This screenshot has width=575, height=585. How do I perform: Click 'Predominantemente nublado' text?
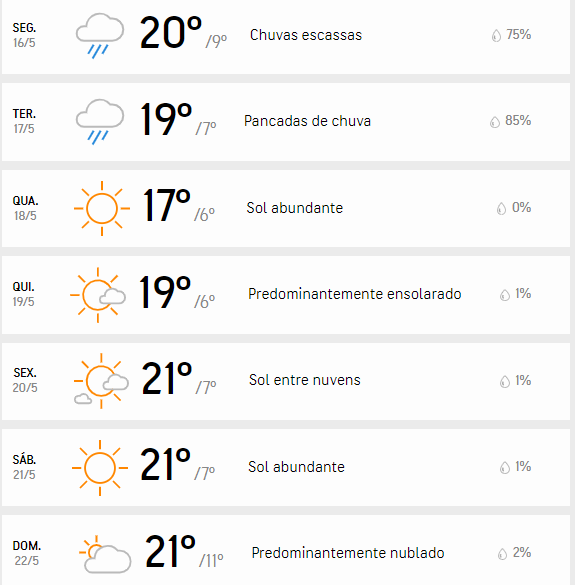348,553
